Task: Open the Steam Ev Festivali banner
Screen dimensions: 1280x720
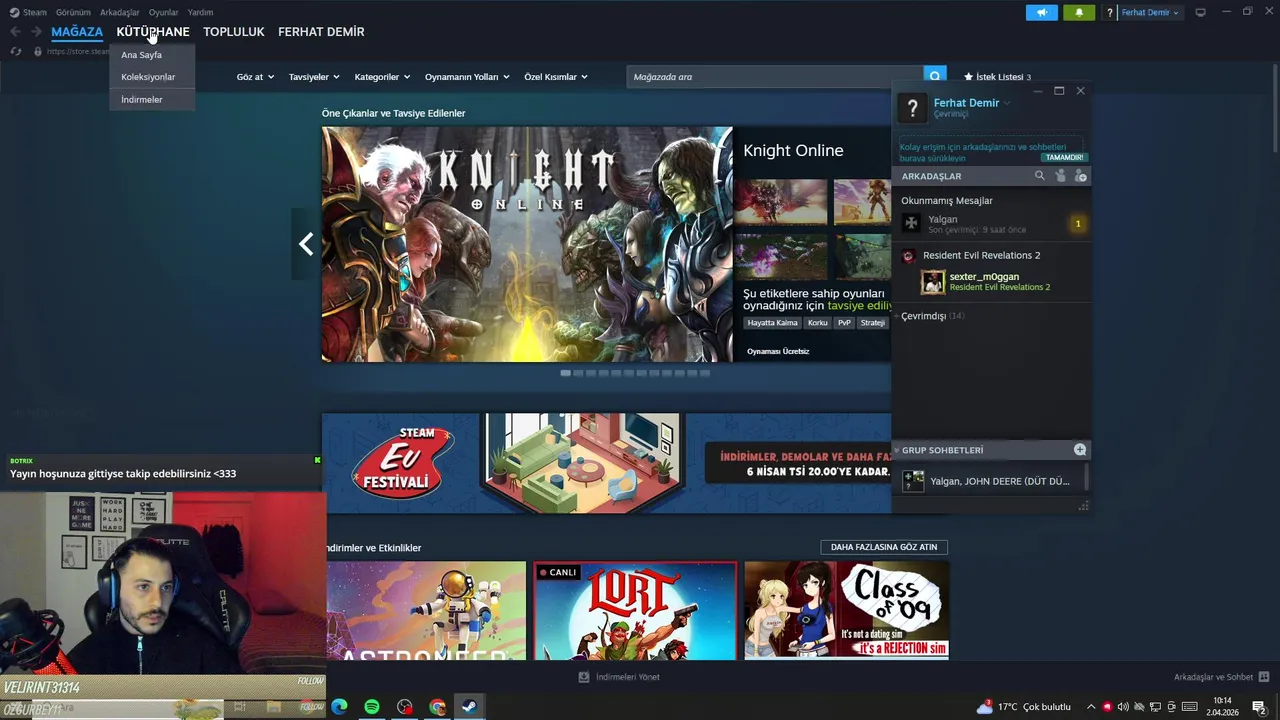Action: (606, 463)
